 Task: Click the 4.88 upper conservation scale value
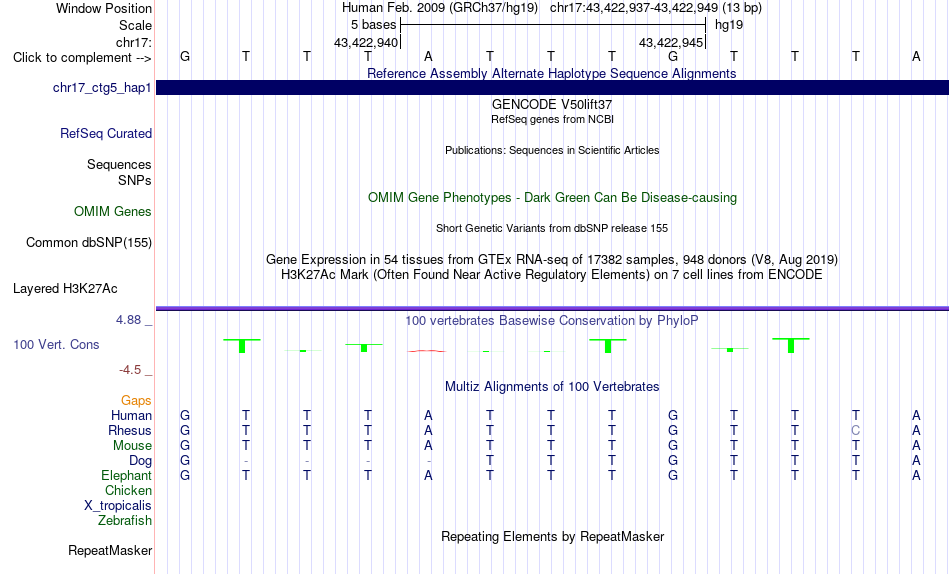(128, 319)
